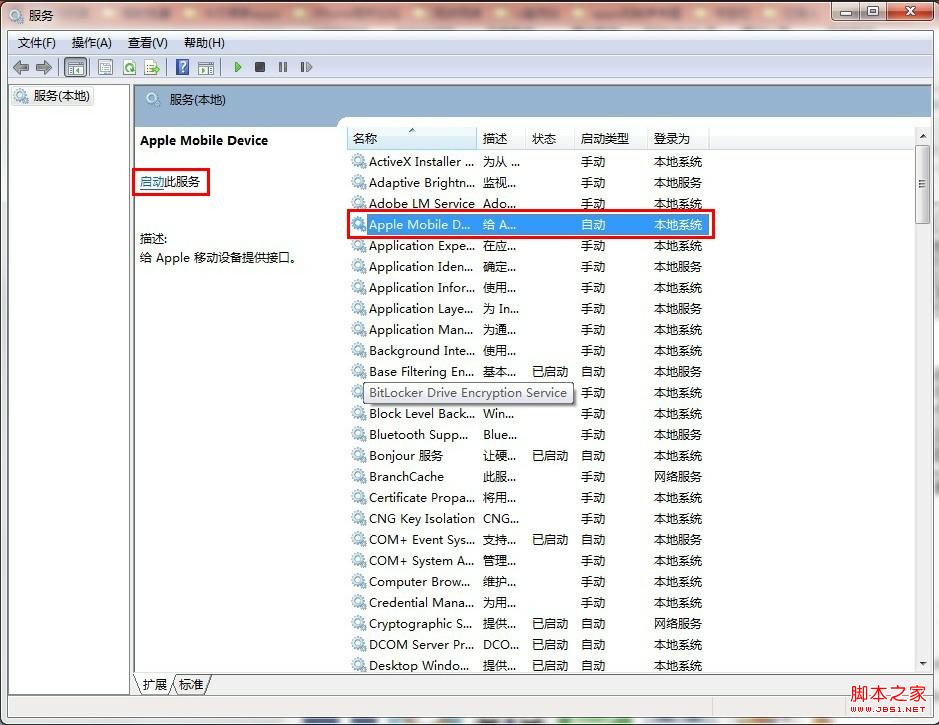Screen dimensions: 939x725
Task: Select the Application Management service row
Action: coord(528,329)
